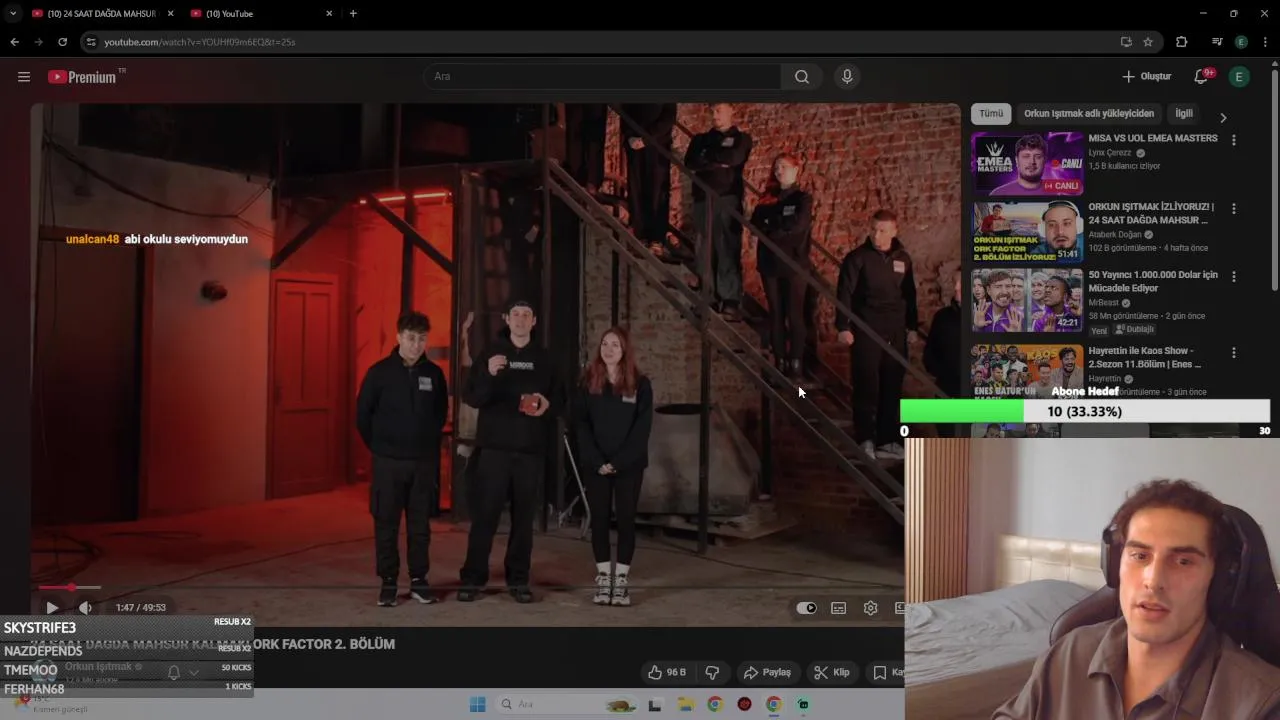The width and height of the screenshot is (1280, 720).
Task: Open Lynx Çerezz channel name
Action: (1110, 153)
